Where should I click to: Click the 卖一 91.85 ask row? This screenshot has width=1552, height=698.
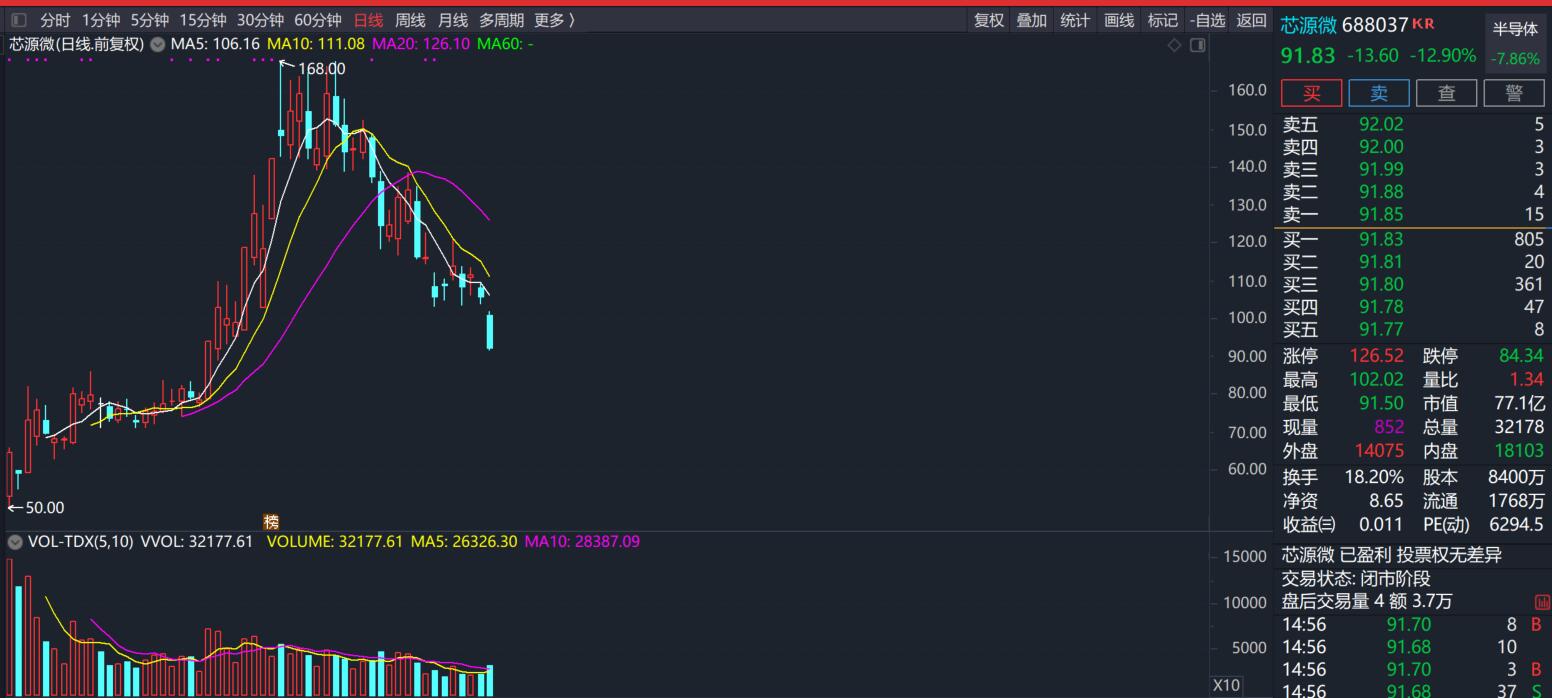click(x=1413, y=214)
